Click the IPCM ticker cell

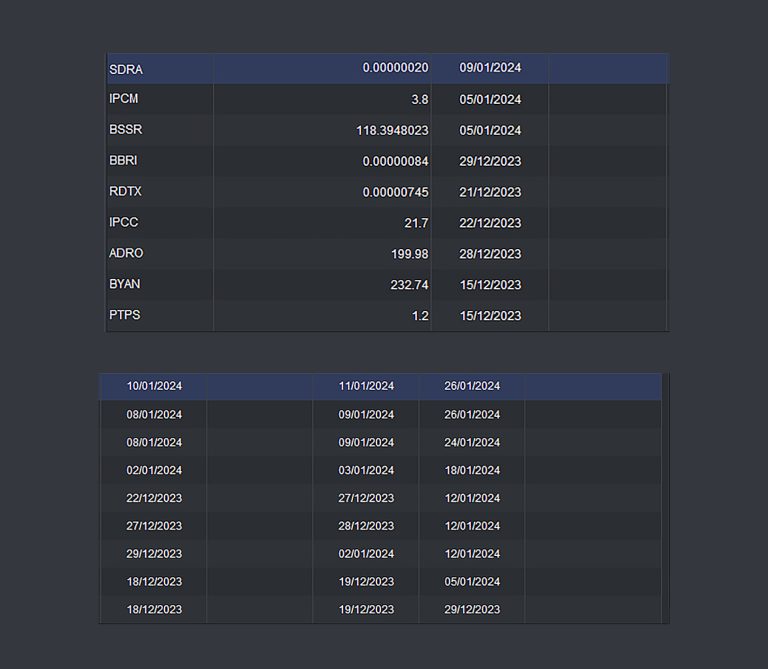(124, 99)
